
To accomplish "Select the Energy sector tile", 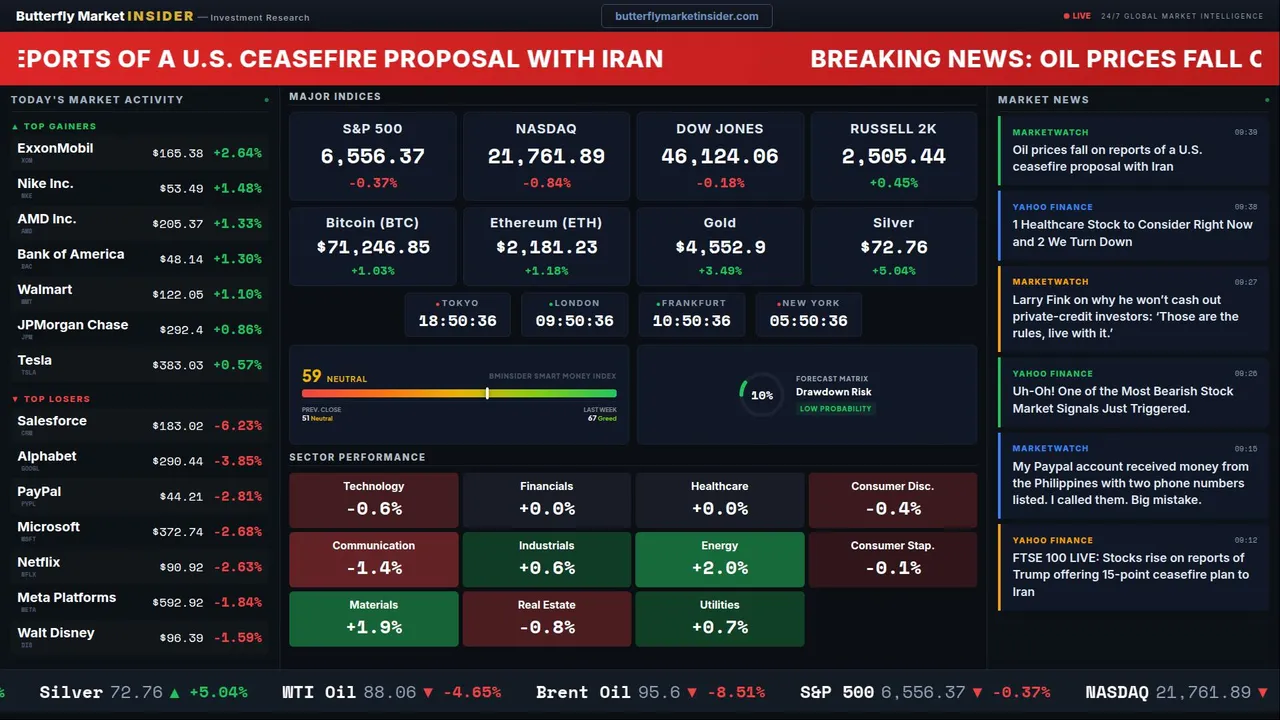I will (x=720, y=559).
